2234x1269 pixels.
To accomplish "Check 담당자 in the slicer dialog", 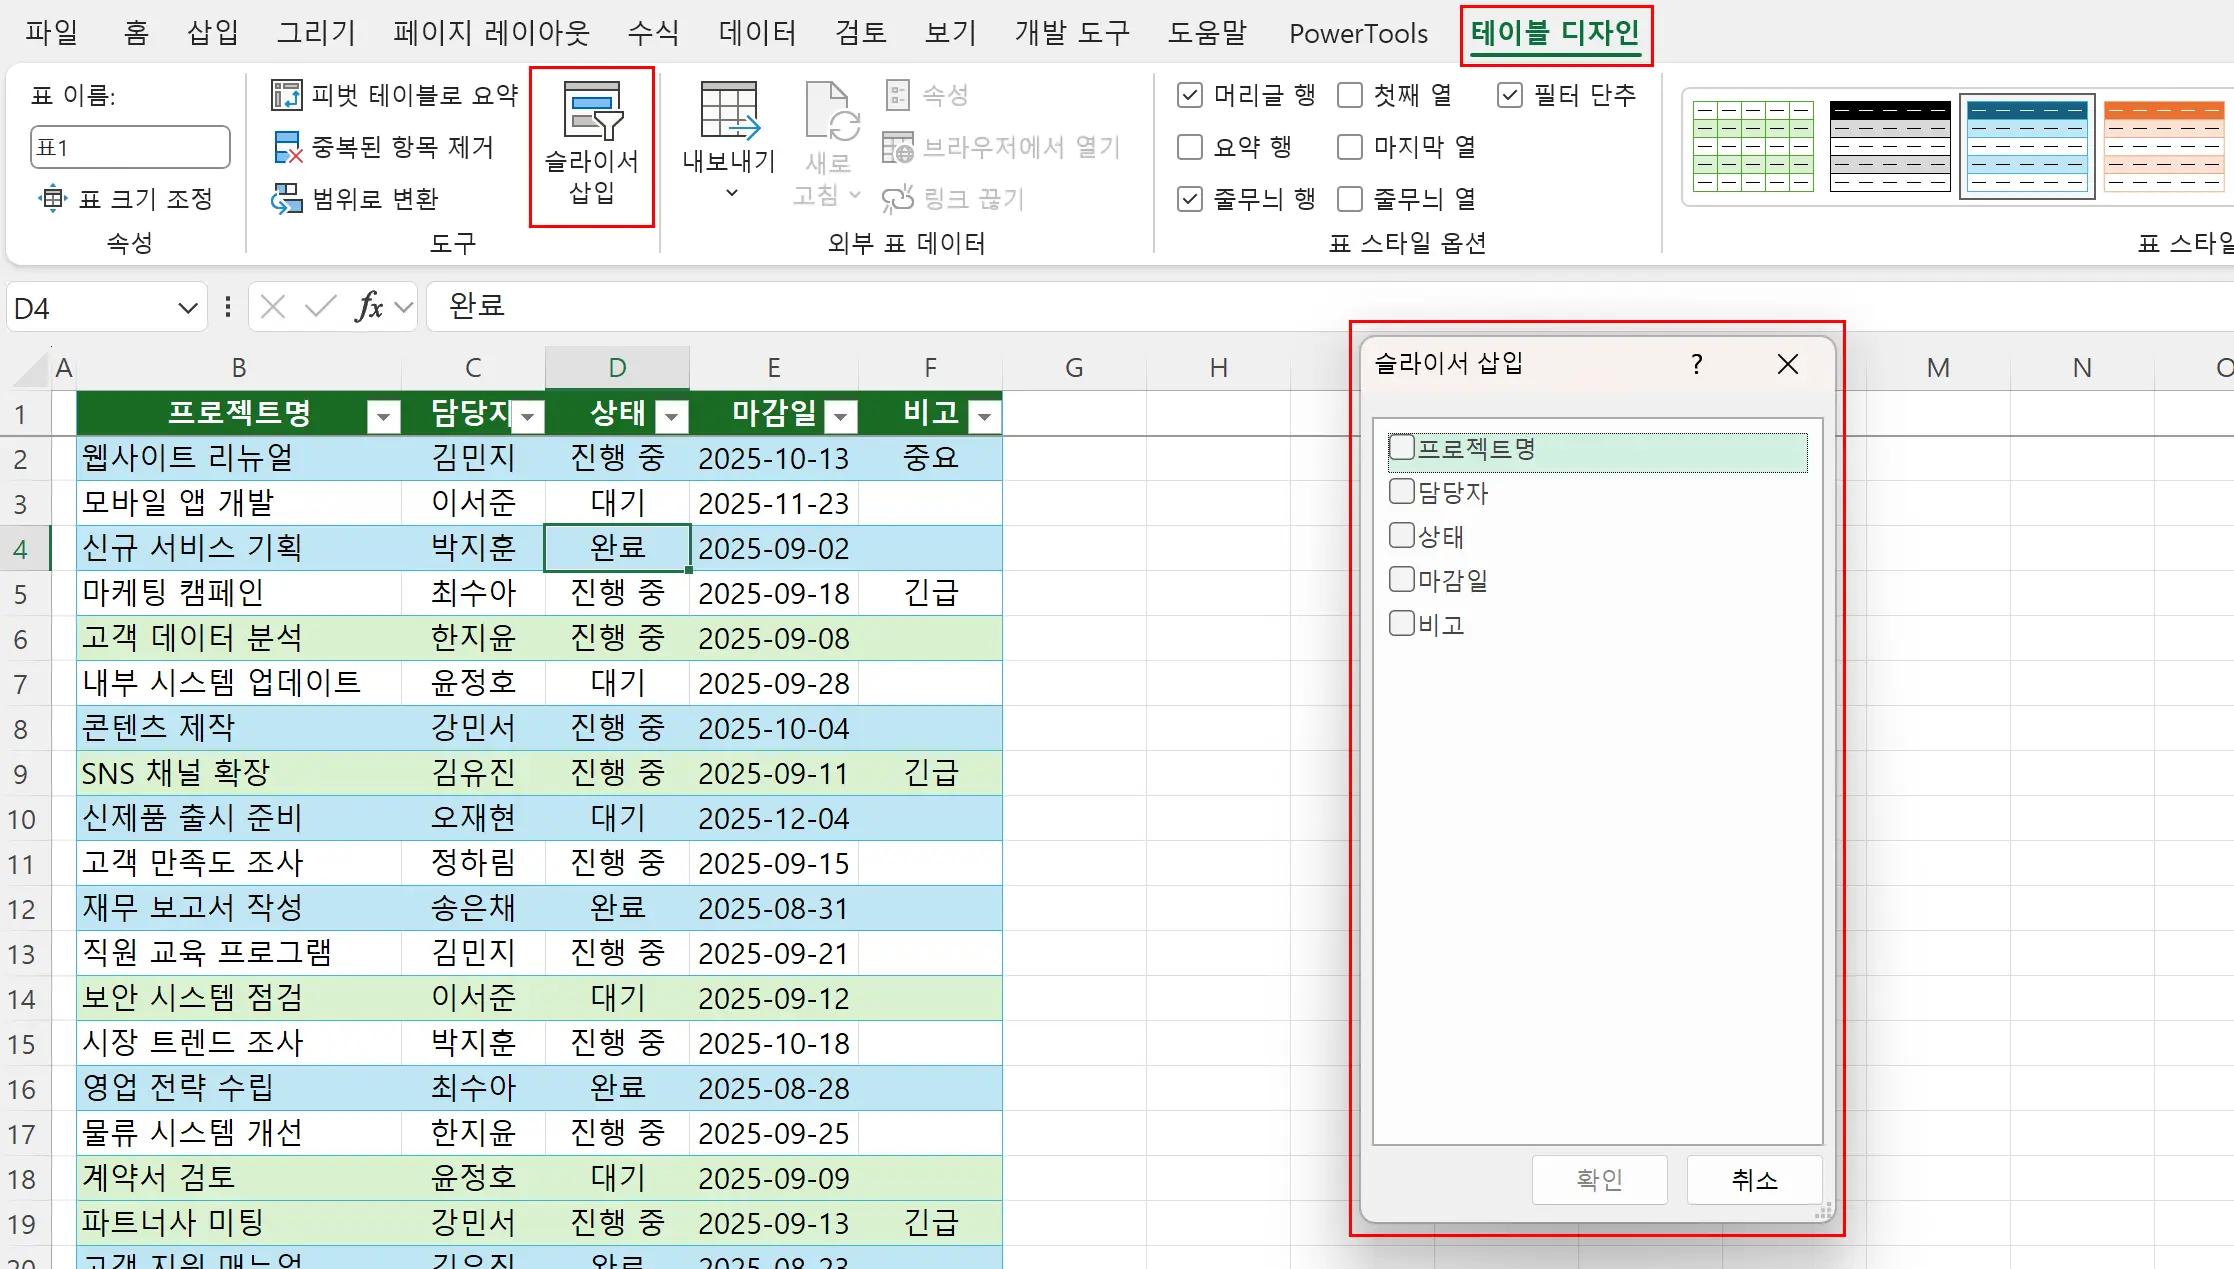I will (x=1402, y=491).
